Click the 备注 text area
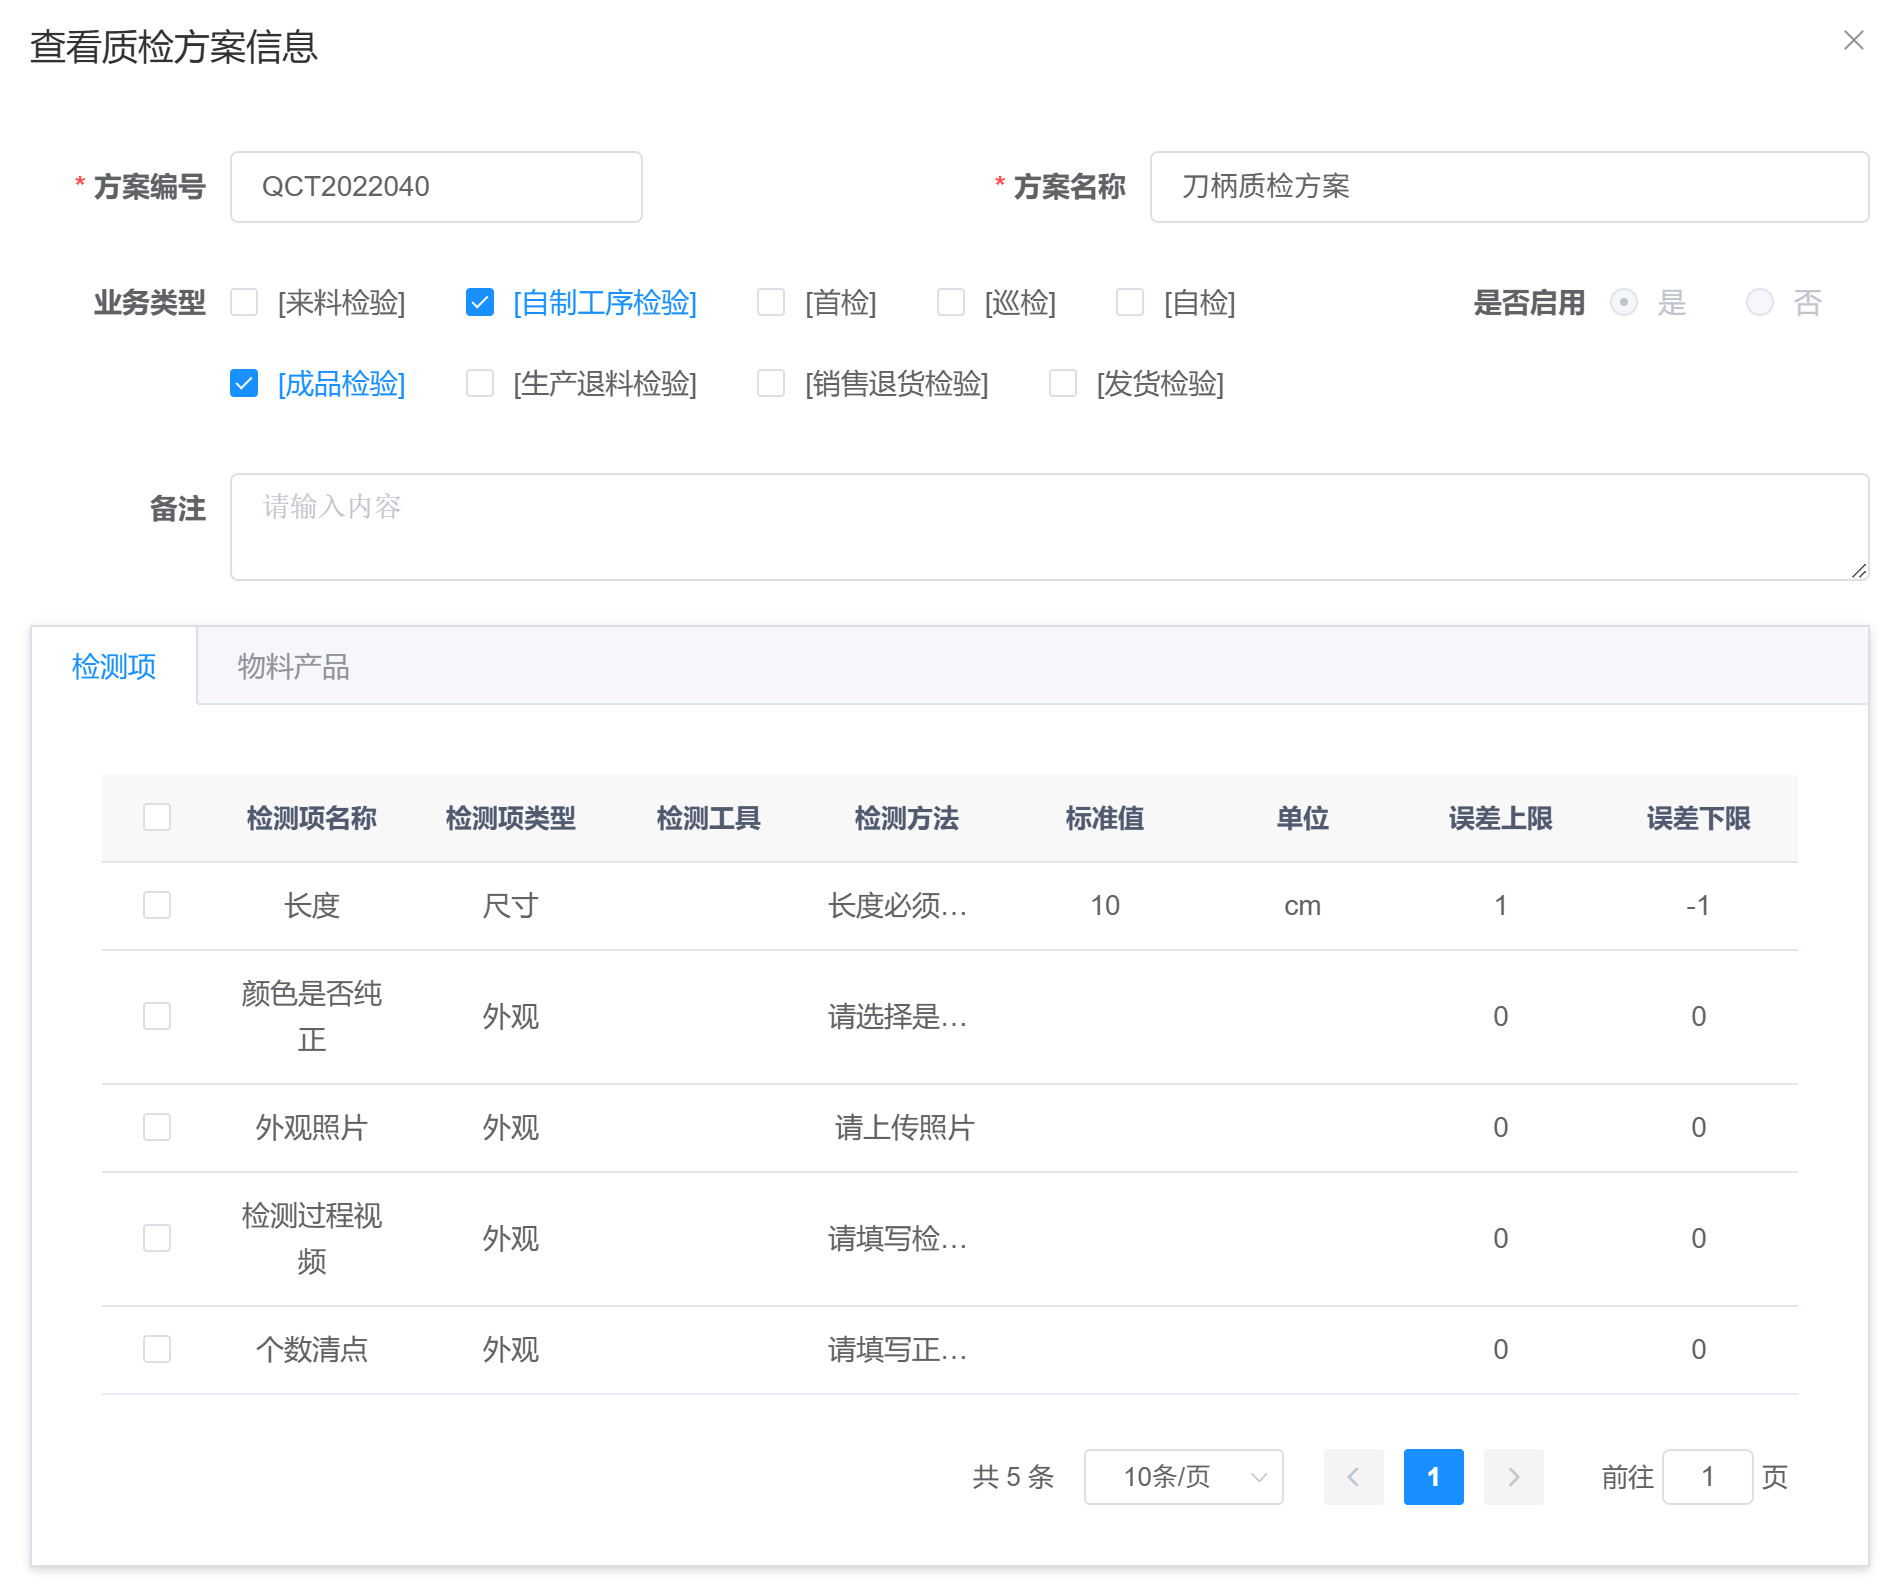The height and width of the screenshot is (1587, 1886). (x=1049, y=527)
